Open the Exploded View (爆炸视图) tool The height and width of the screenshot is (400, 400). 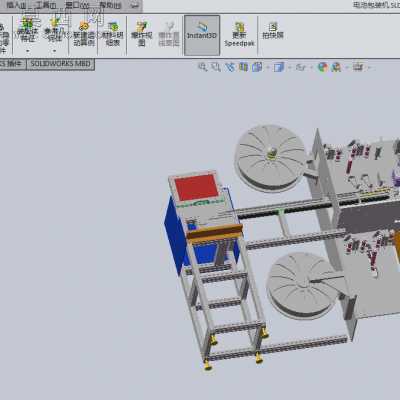coord(142,34)
